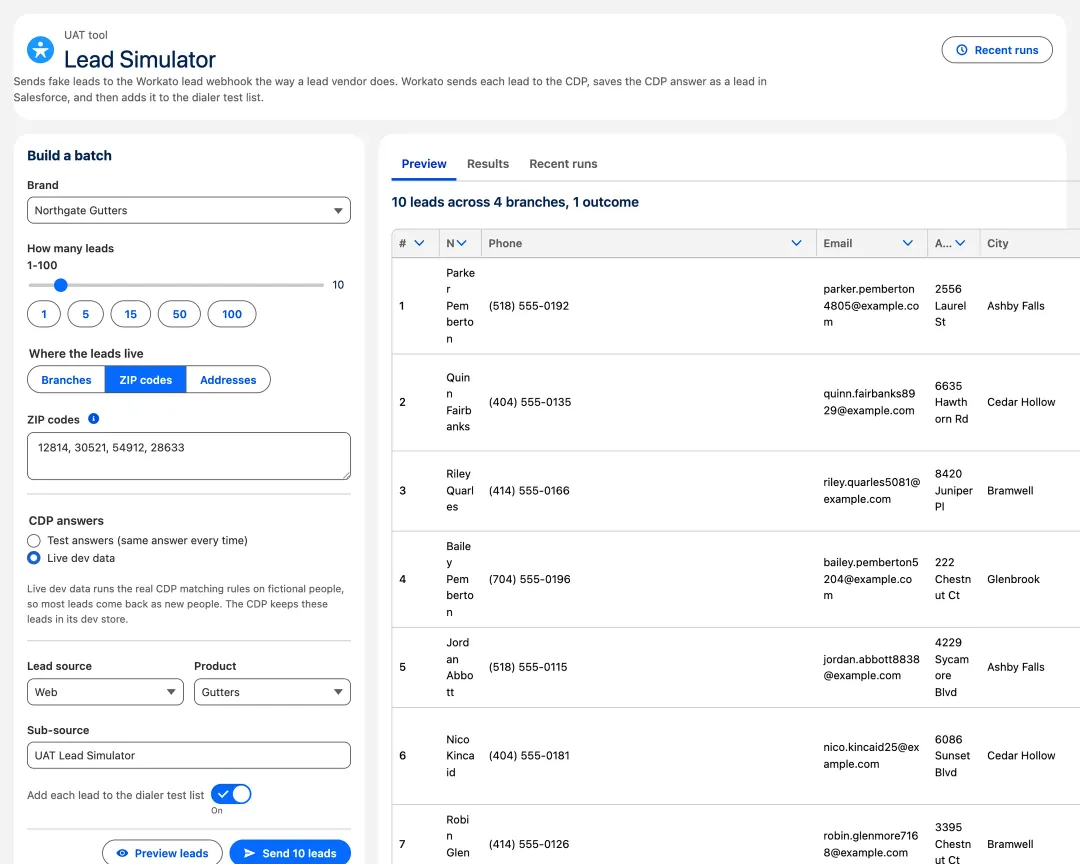Select Addresses location mode
Screen dimensions: 1080x864
(x=228, y=380)
